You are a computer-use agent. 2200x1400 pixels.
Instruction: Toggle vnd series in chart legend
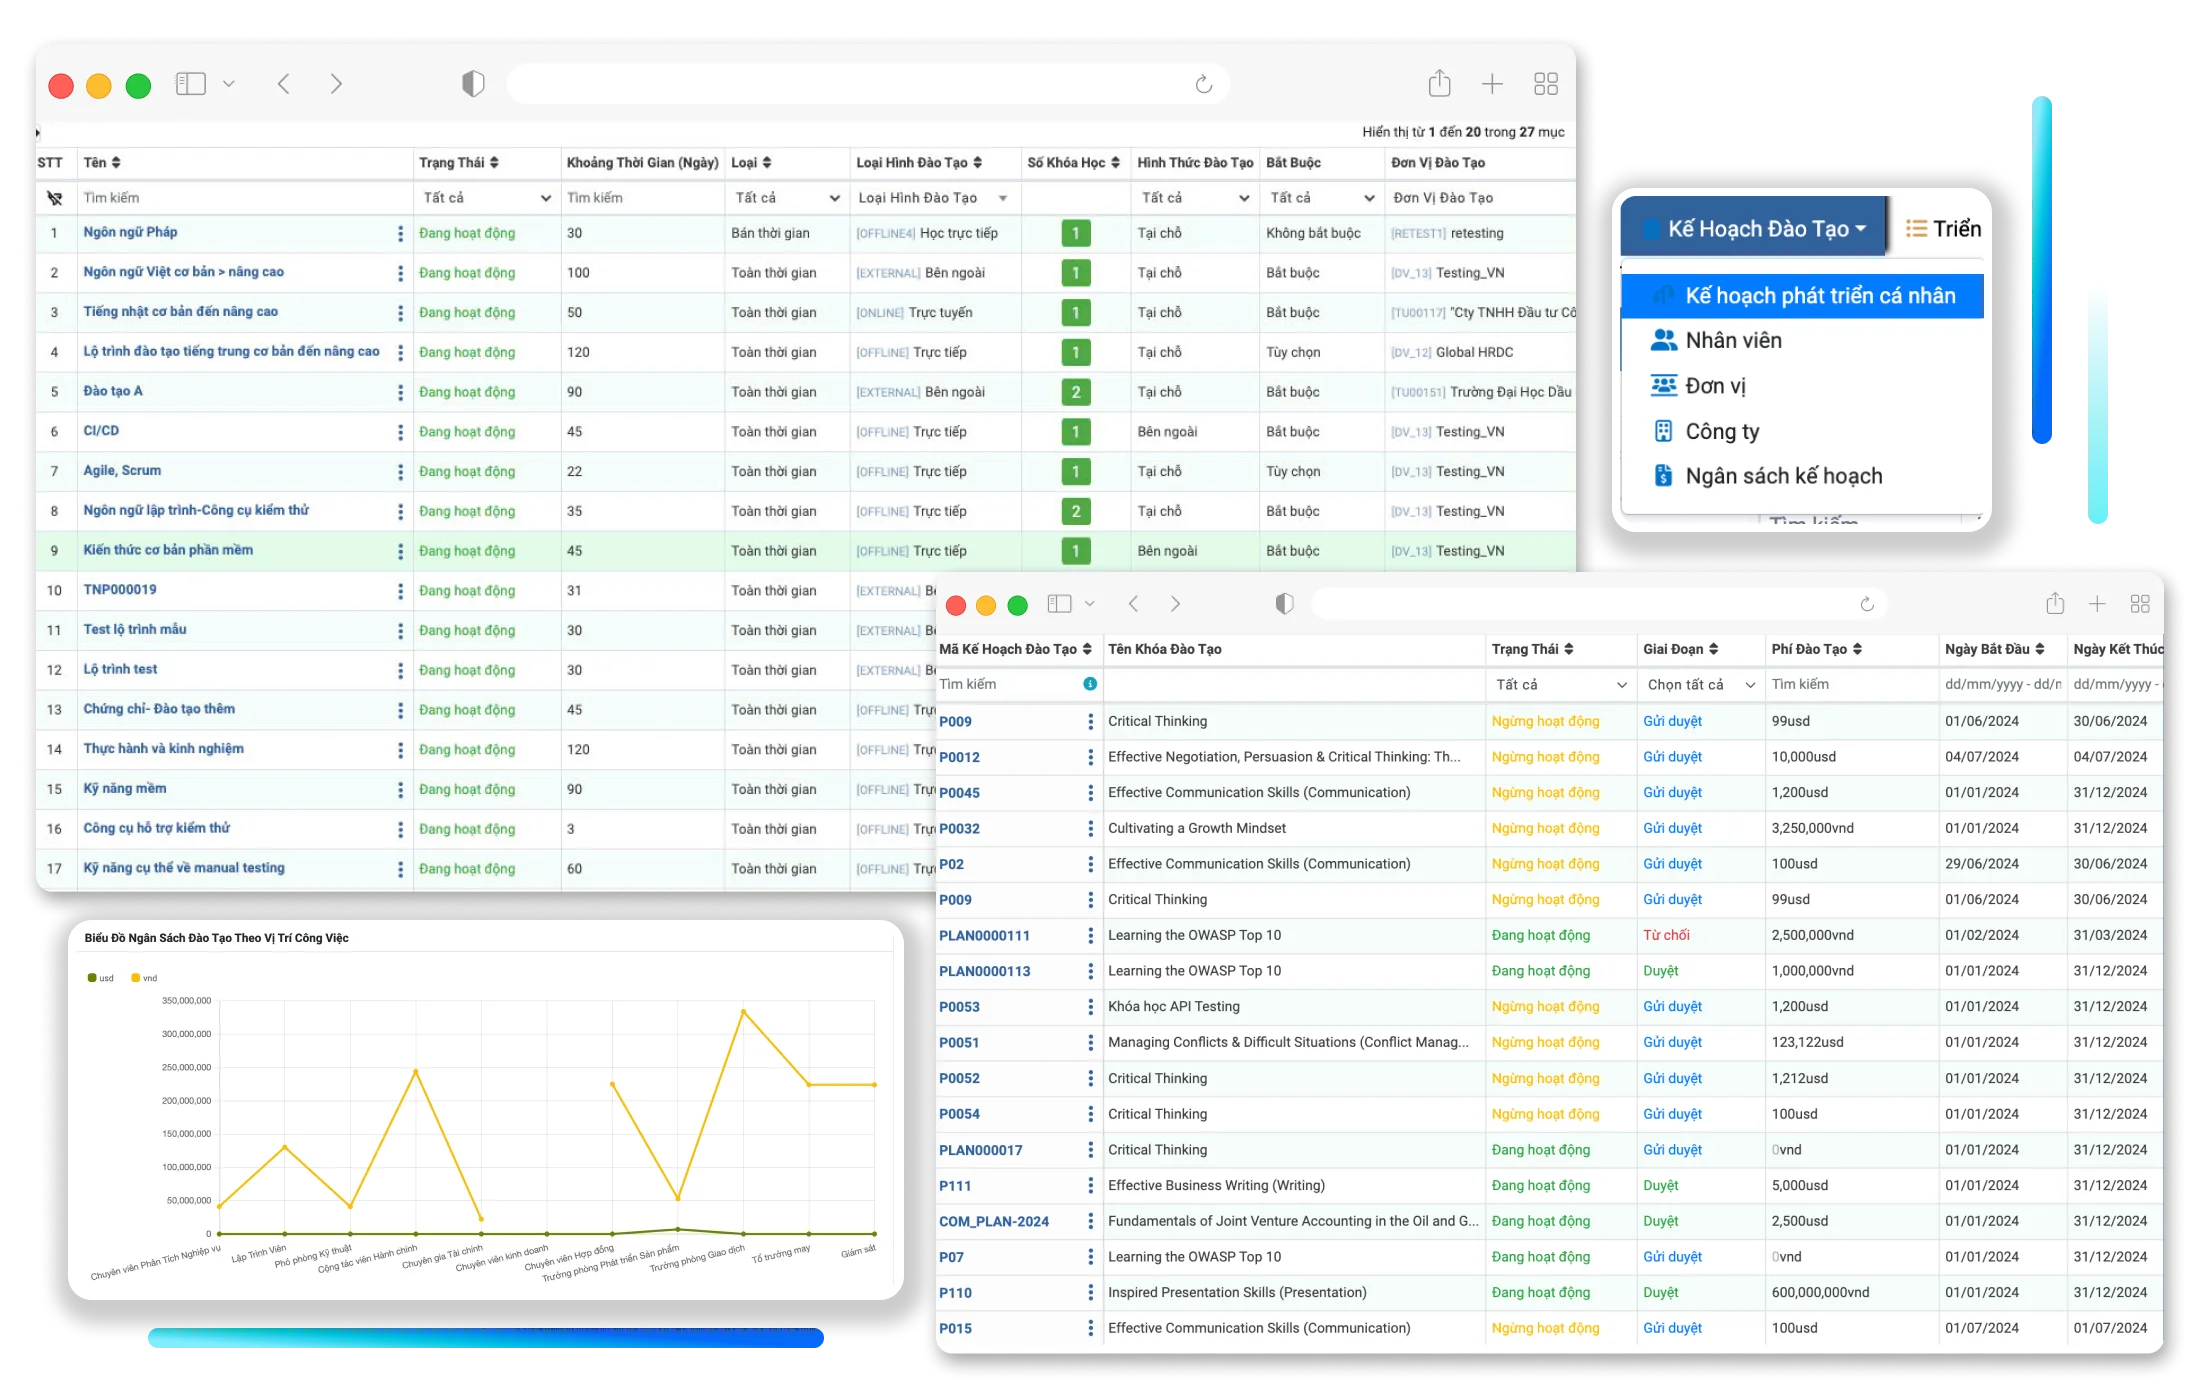[x=144, y=978]
